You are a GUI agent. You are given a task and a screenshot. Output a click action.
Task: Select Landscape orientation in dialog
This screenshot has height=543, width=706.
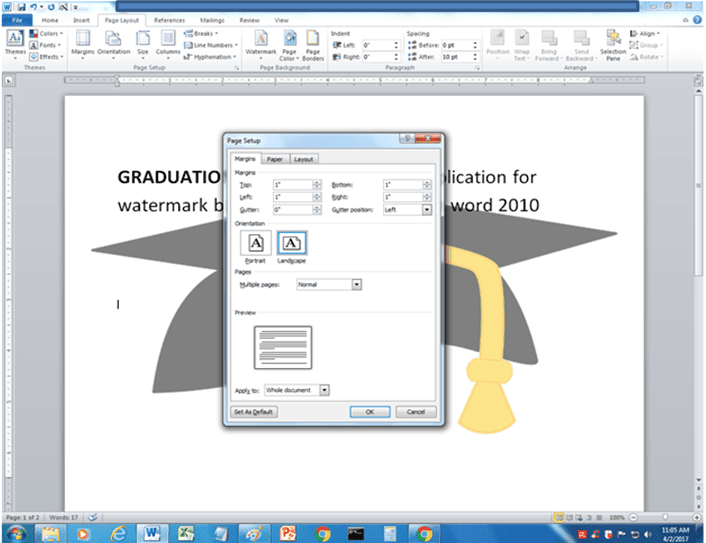pos(291,247)
